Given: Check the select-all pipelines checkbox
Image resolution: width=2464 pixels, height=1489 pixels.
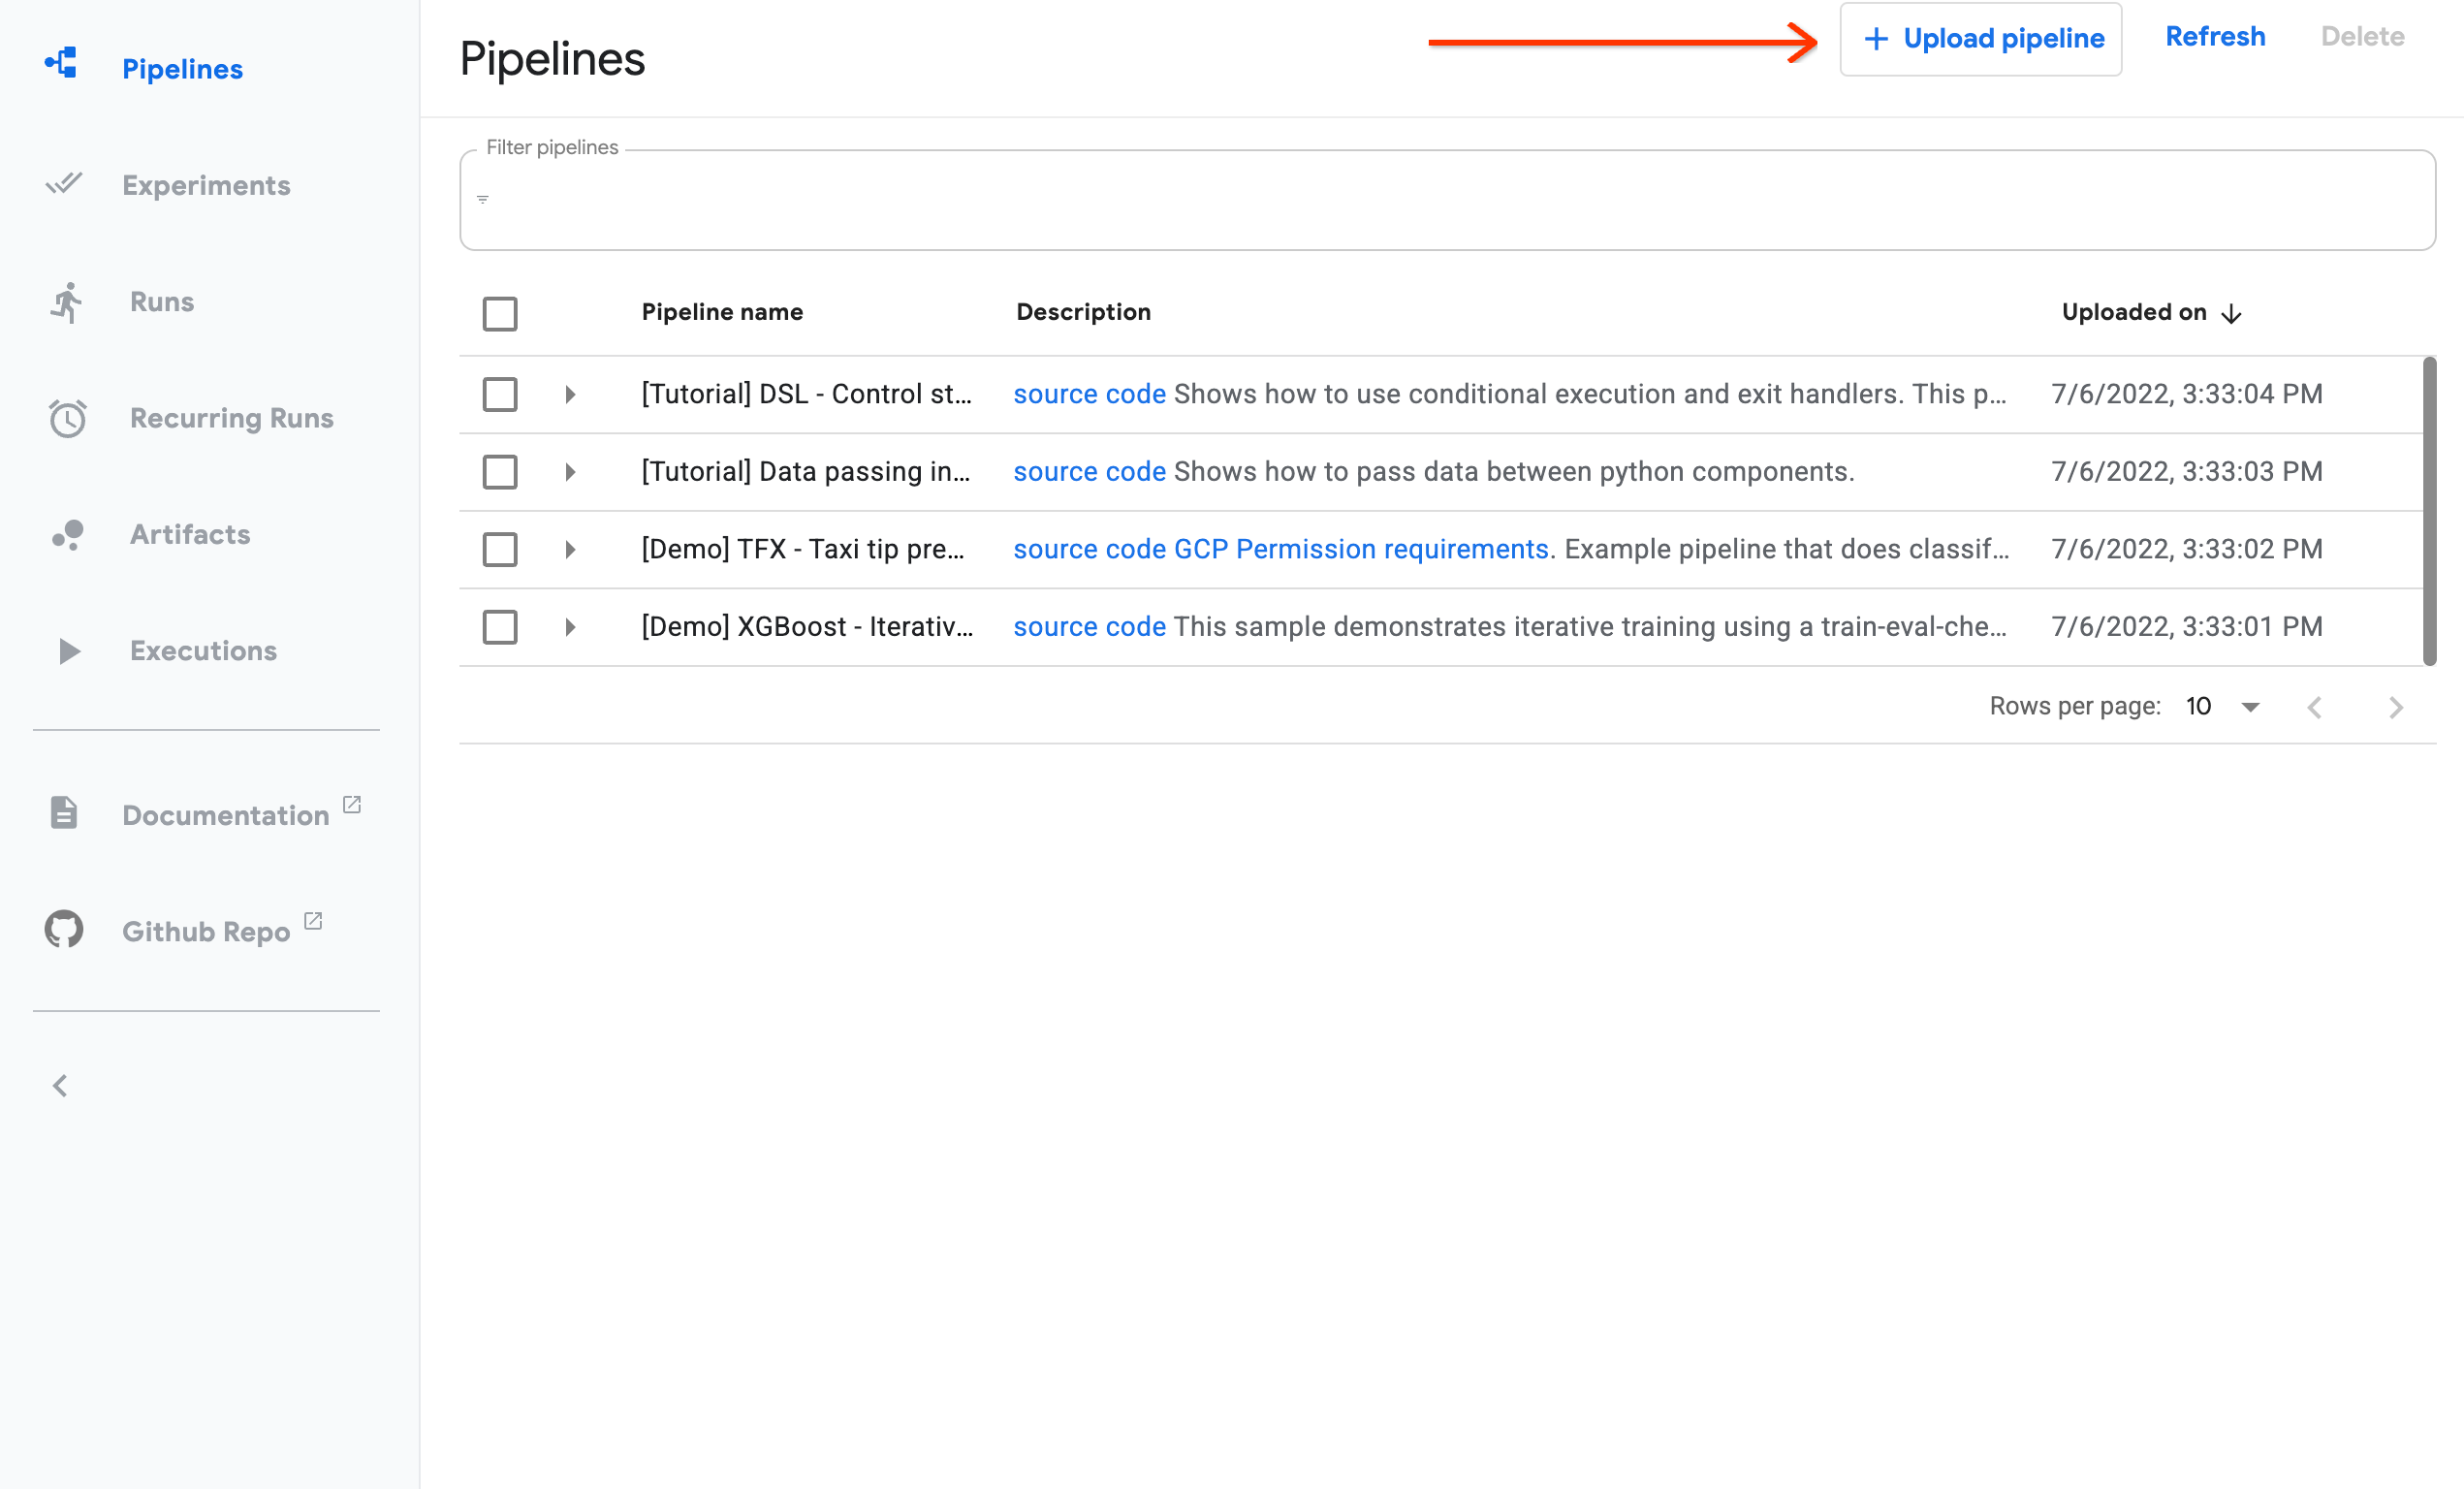Looking at the screenshot, I should coord(500,314).
